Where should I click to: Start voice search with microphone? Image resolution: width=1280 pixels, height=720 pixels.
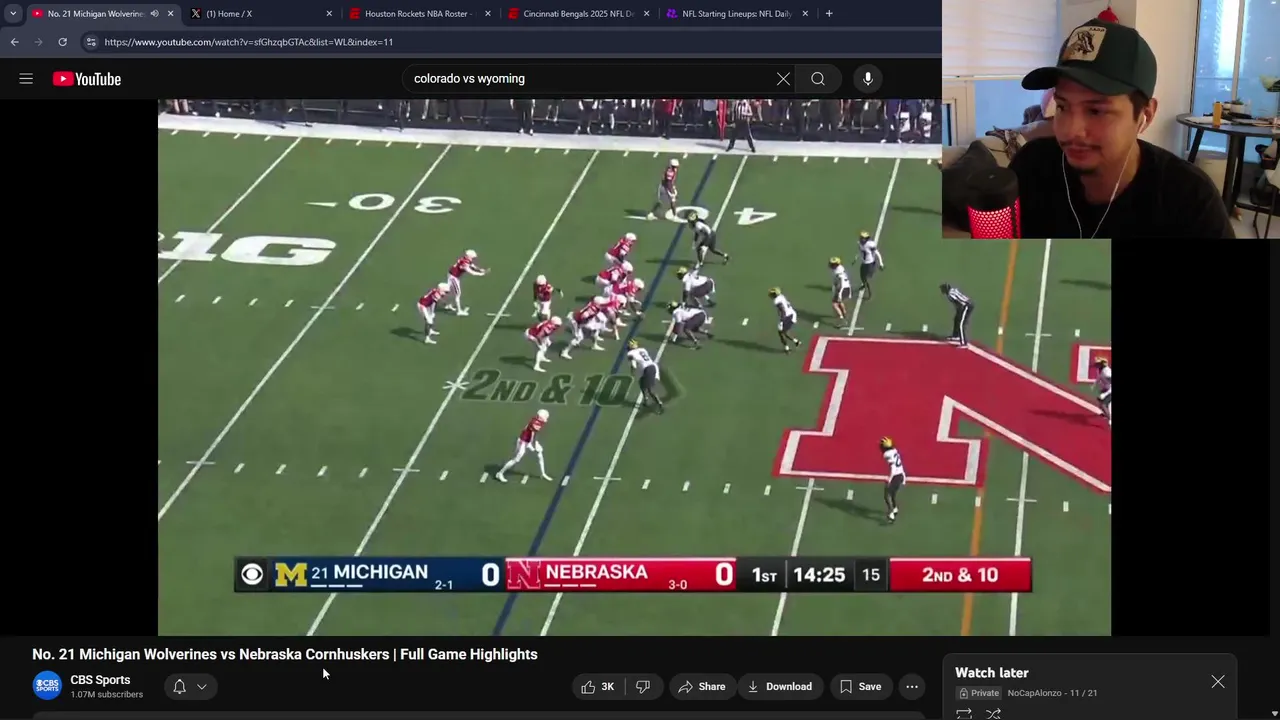pos(868,79)
